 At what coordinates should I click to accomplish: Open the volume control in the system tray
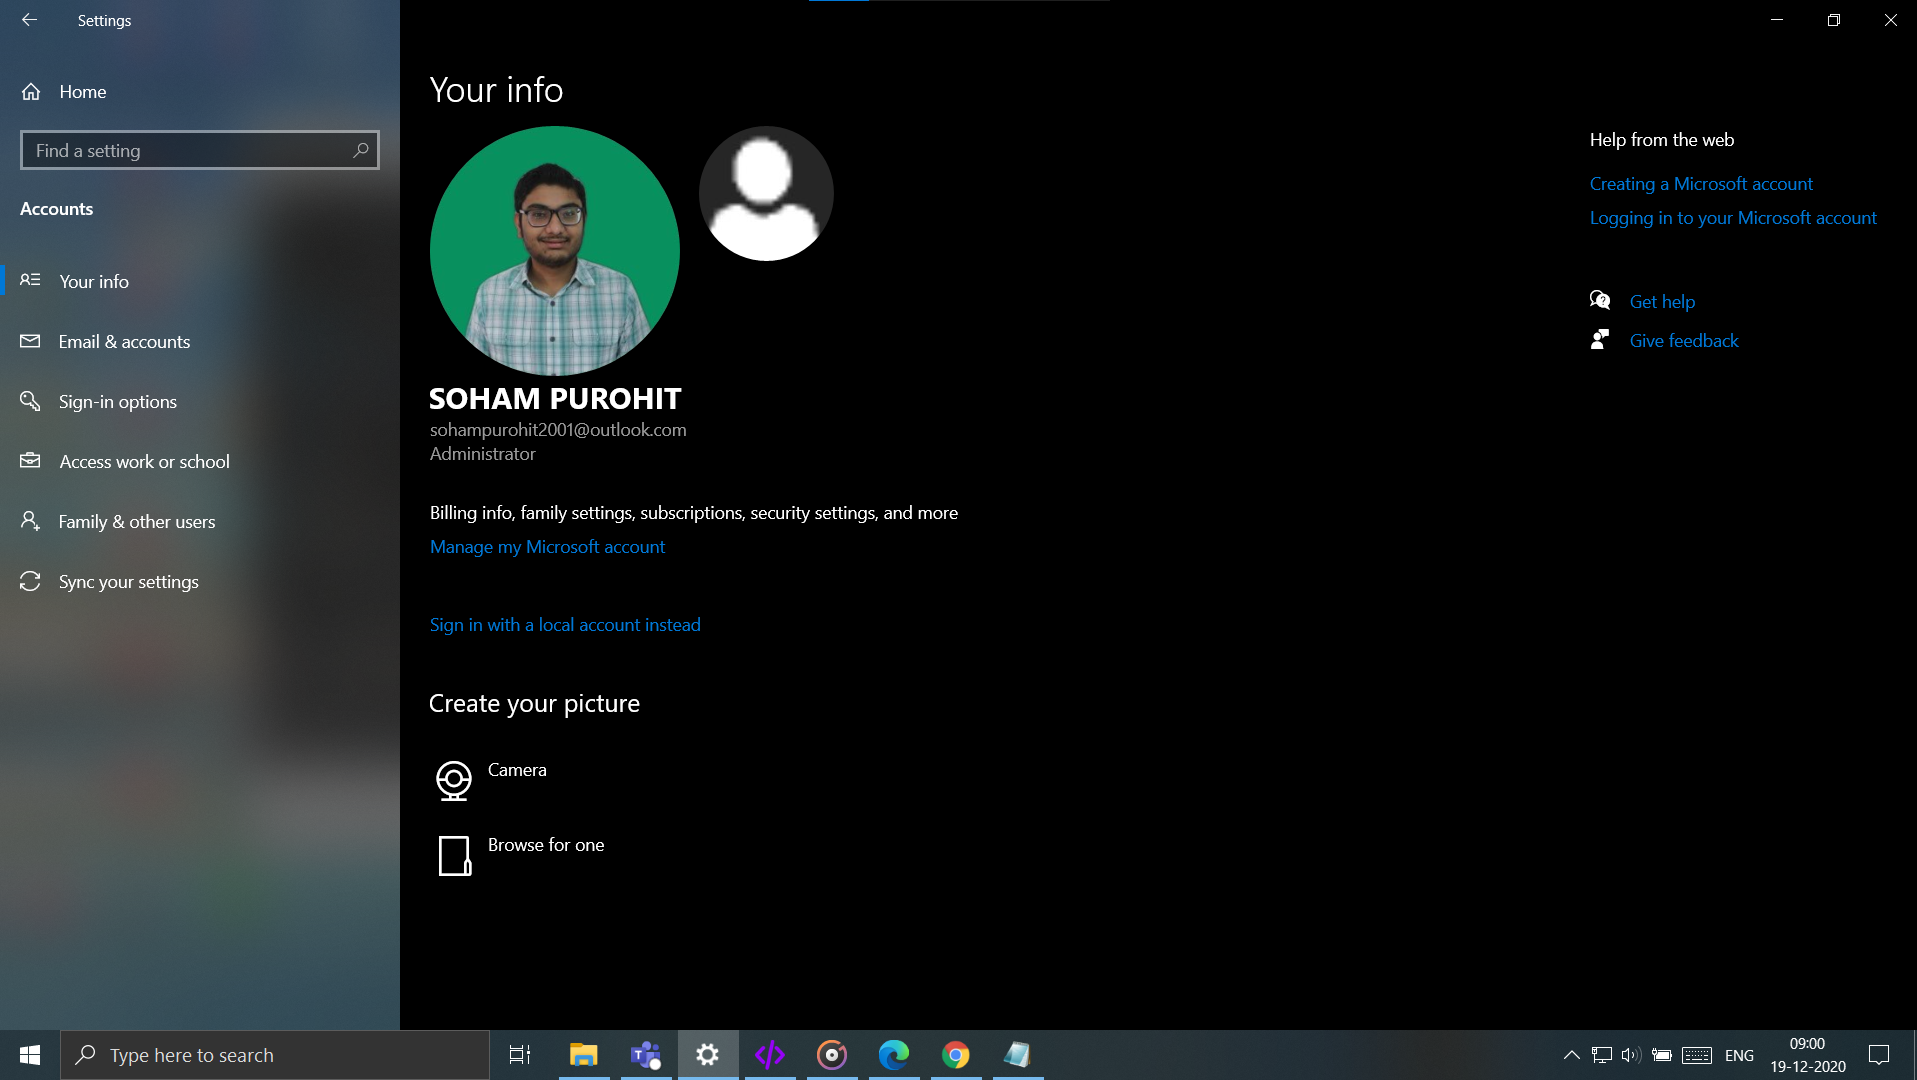point(1632,1054)
